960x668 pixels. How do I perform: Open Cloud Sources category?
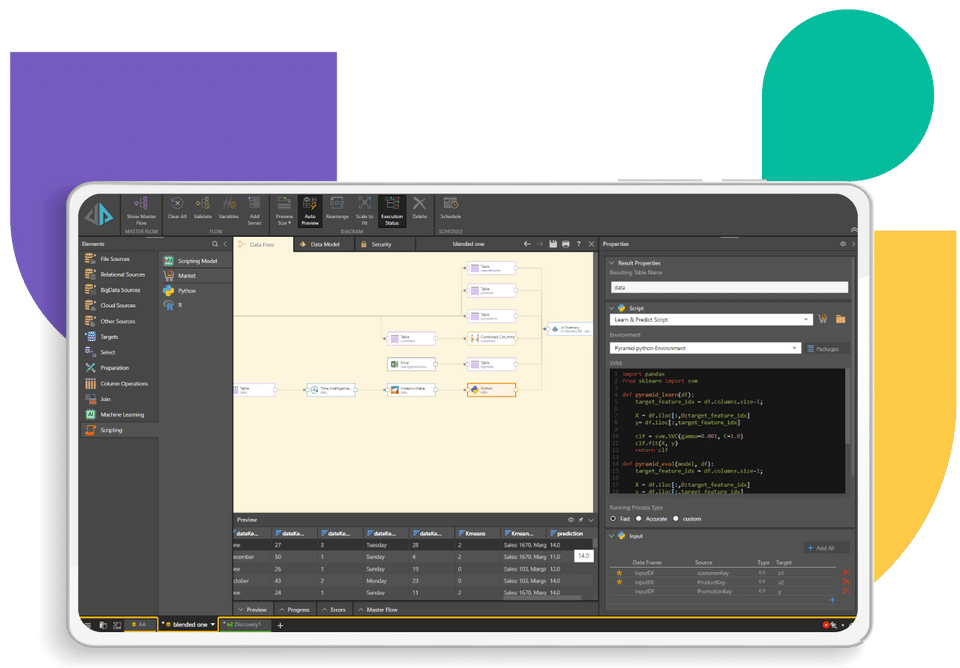[x=119, y=305]
